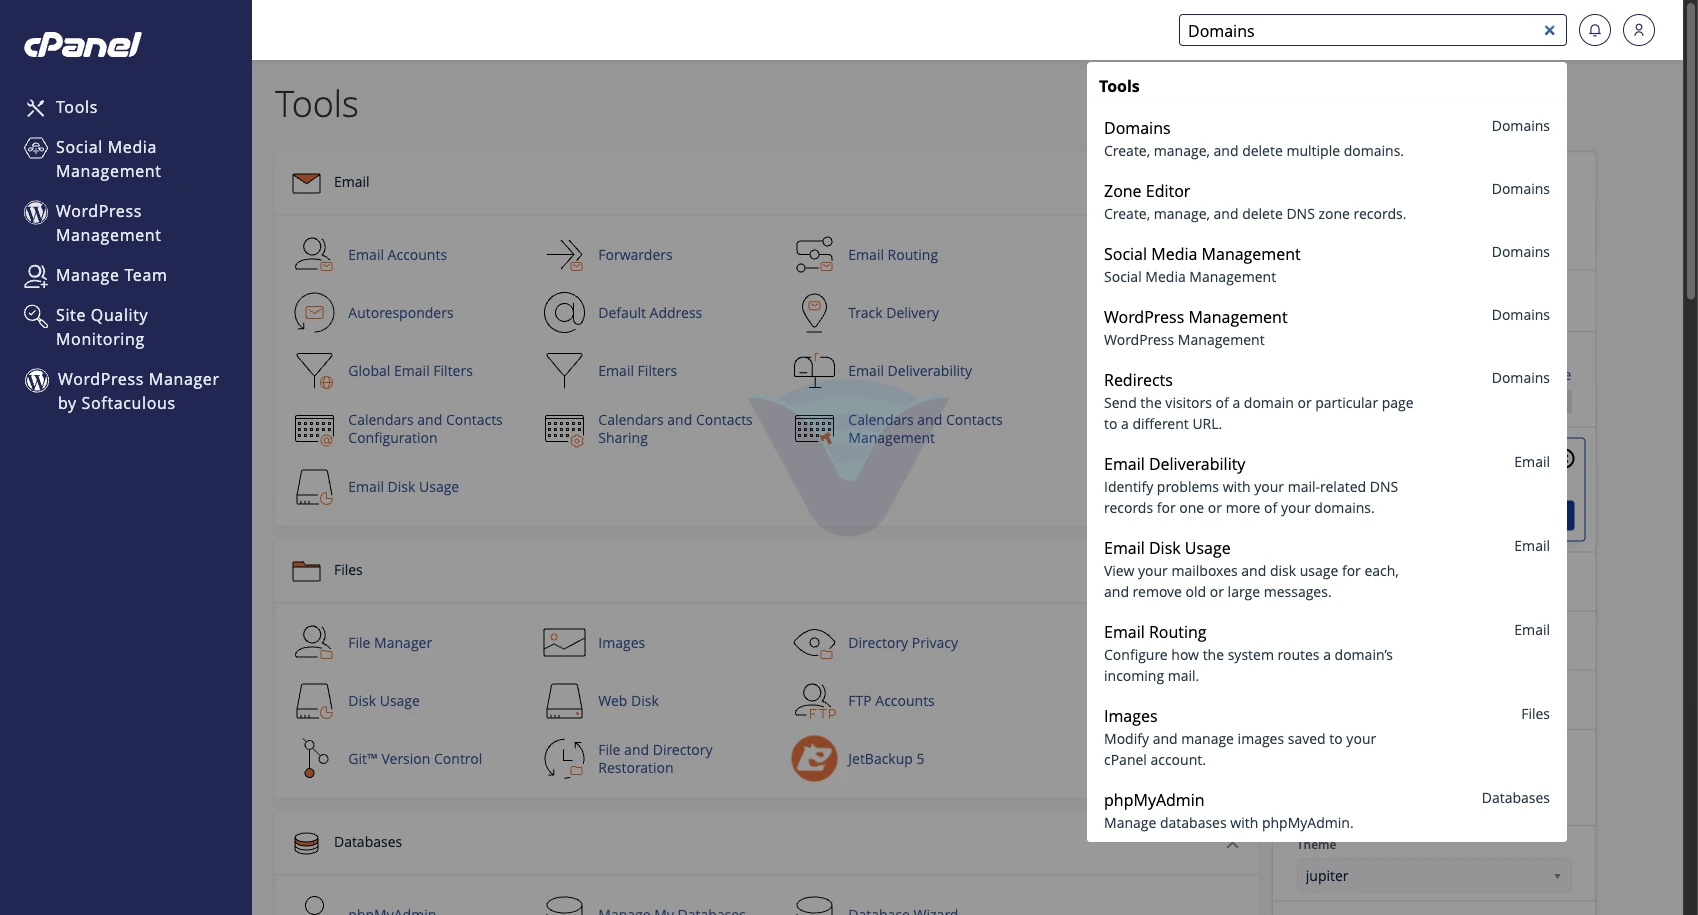Open the Images tool icon

point(564,642)
